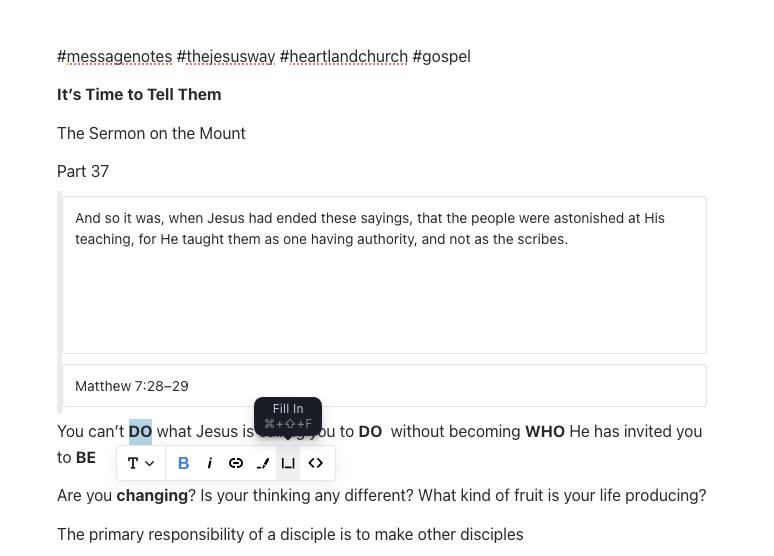This screenshot has width=774, height=556.
Task: Select the highlighted word DO
Action: click(140, 432)
